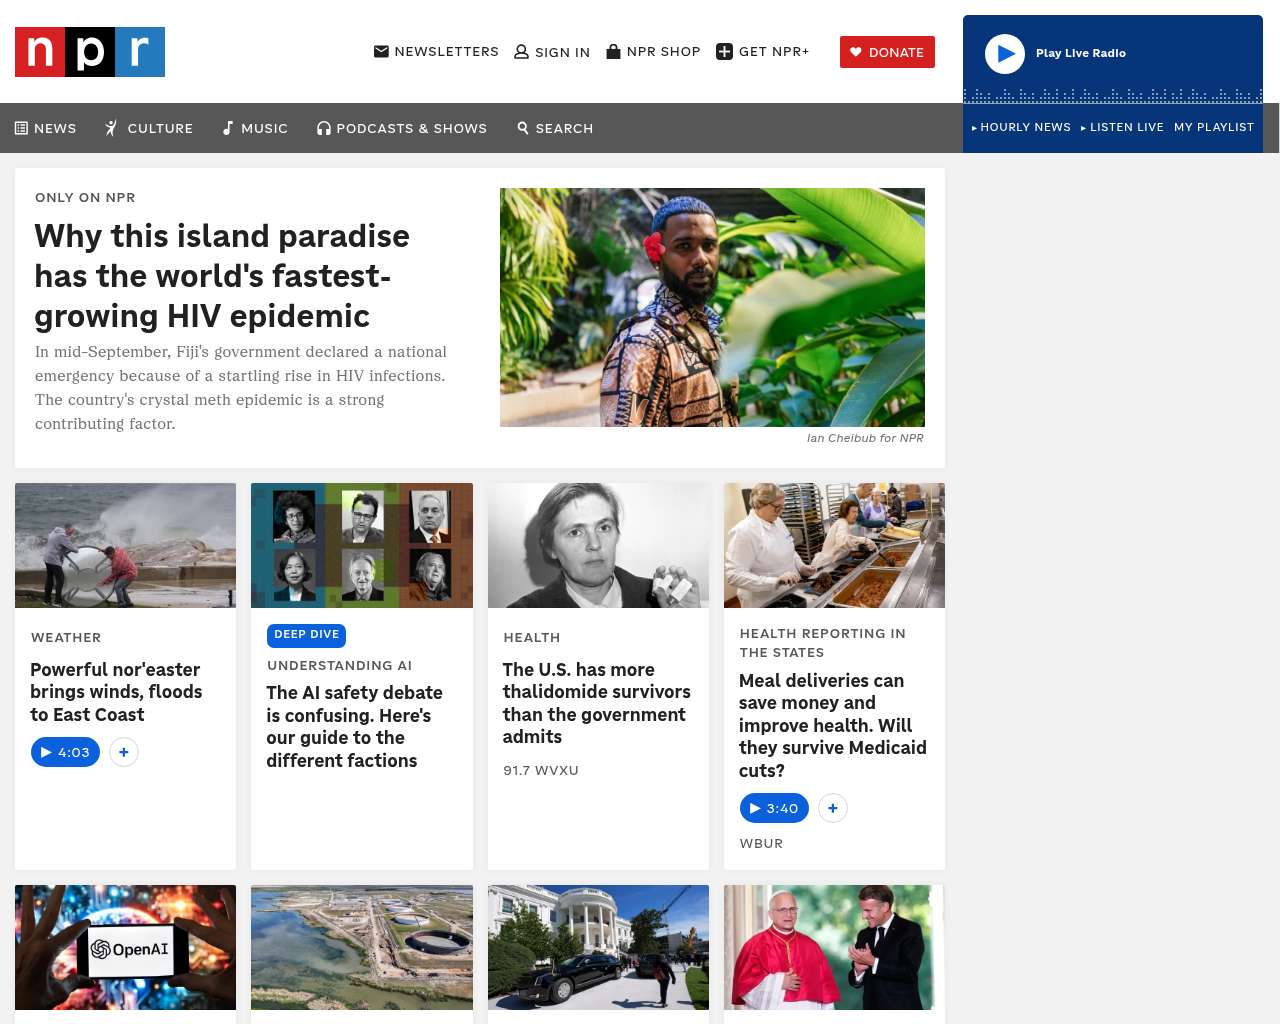Click the OpenAI phone thumbnail
This screenshot has width=1280, height=1024.
(x=126, y=947)
